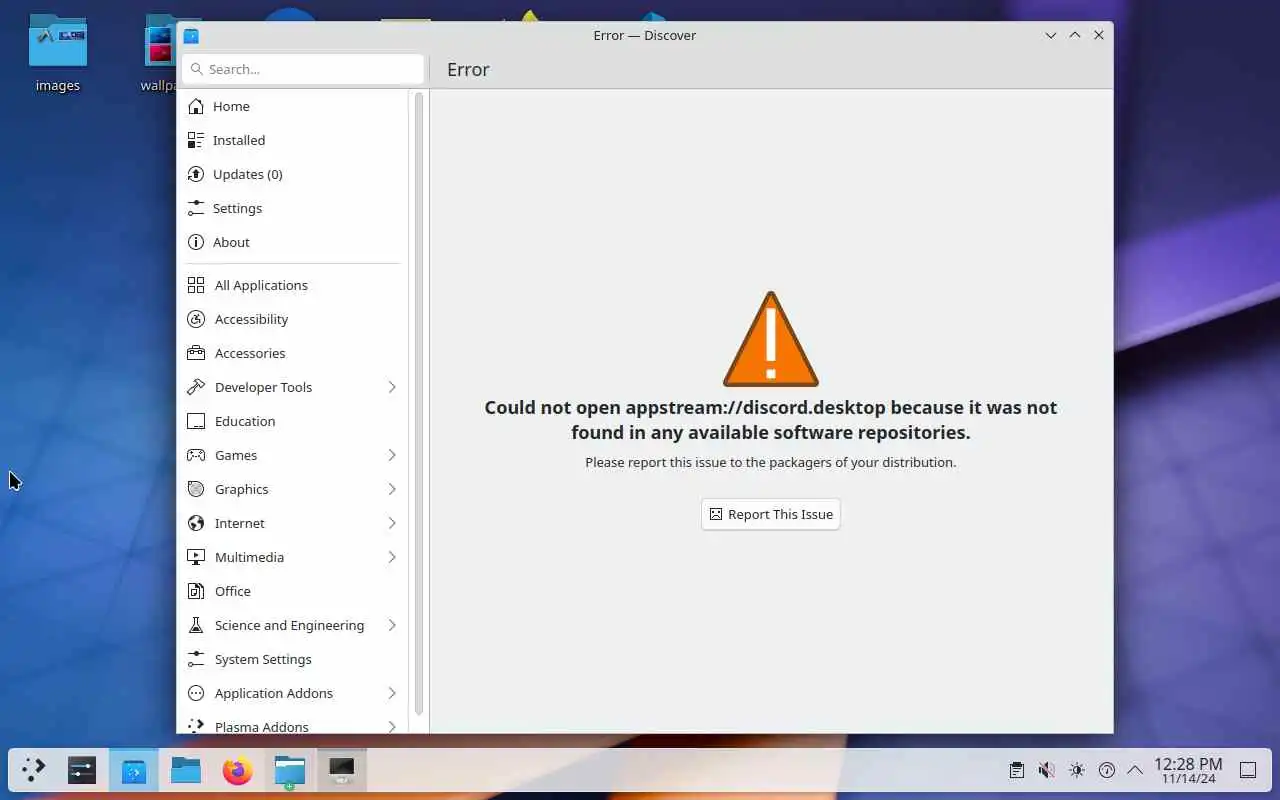Expand Multimedia subcategories chevron
Image resolution: width=1280 pixels, height=800 pixels.
pos(392,557)
